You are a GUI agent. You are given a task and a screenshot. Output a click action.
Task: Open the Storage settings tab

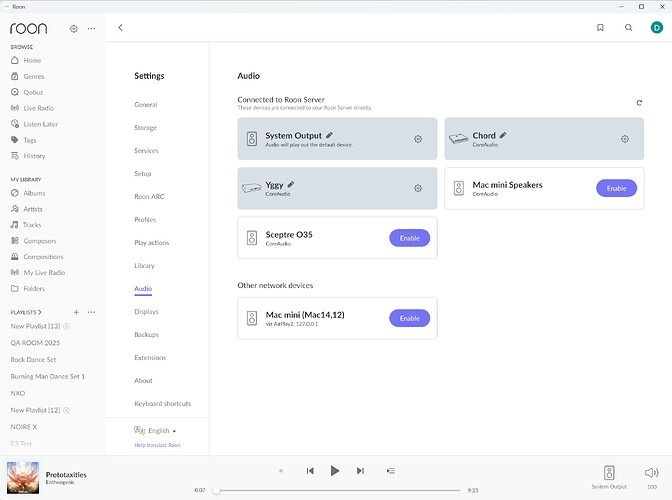coord(145,128)
